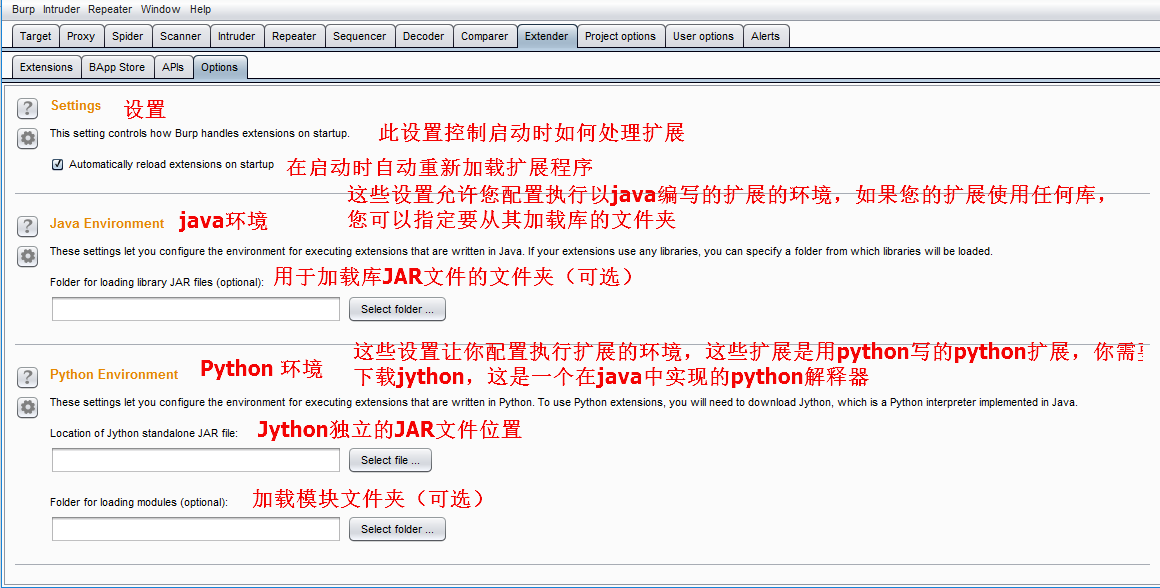Open help for Java Environment section

coord(27,226)
